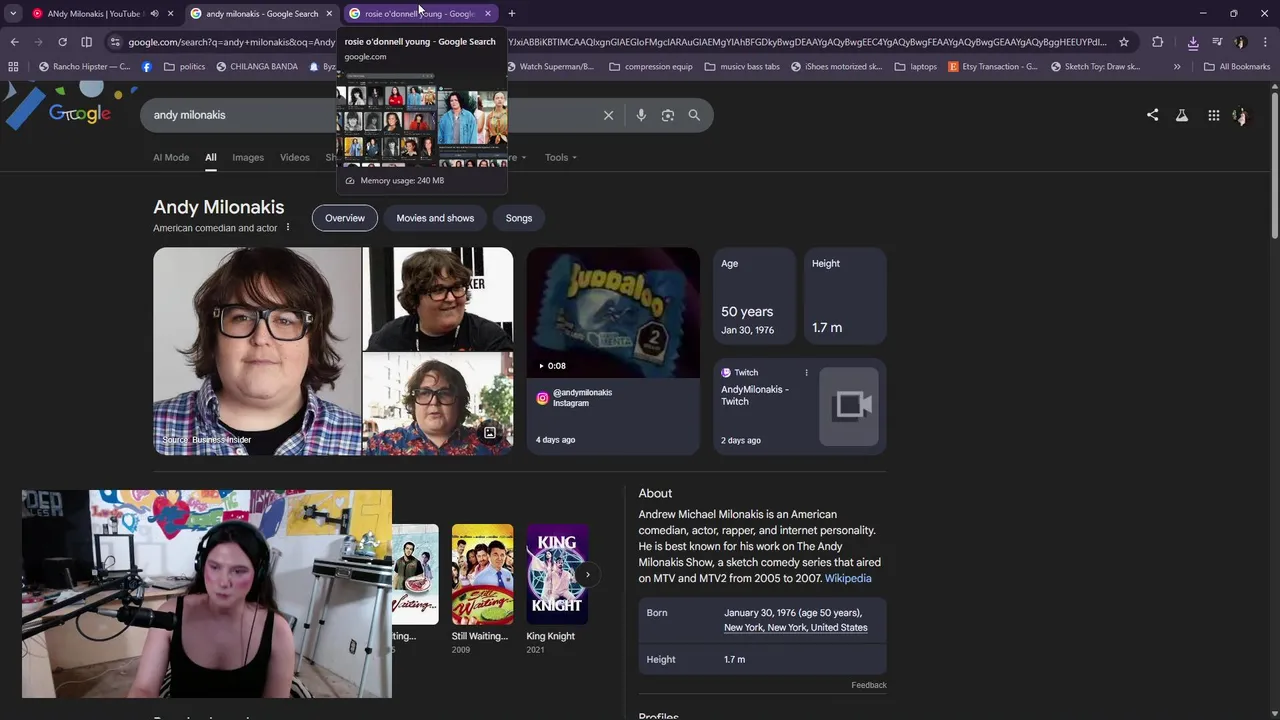Open the Rancho Hipster bookmark

pos(85,67)
